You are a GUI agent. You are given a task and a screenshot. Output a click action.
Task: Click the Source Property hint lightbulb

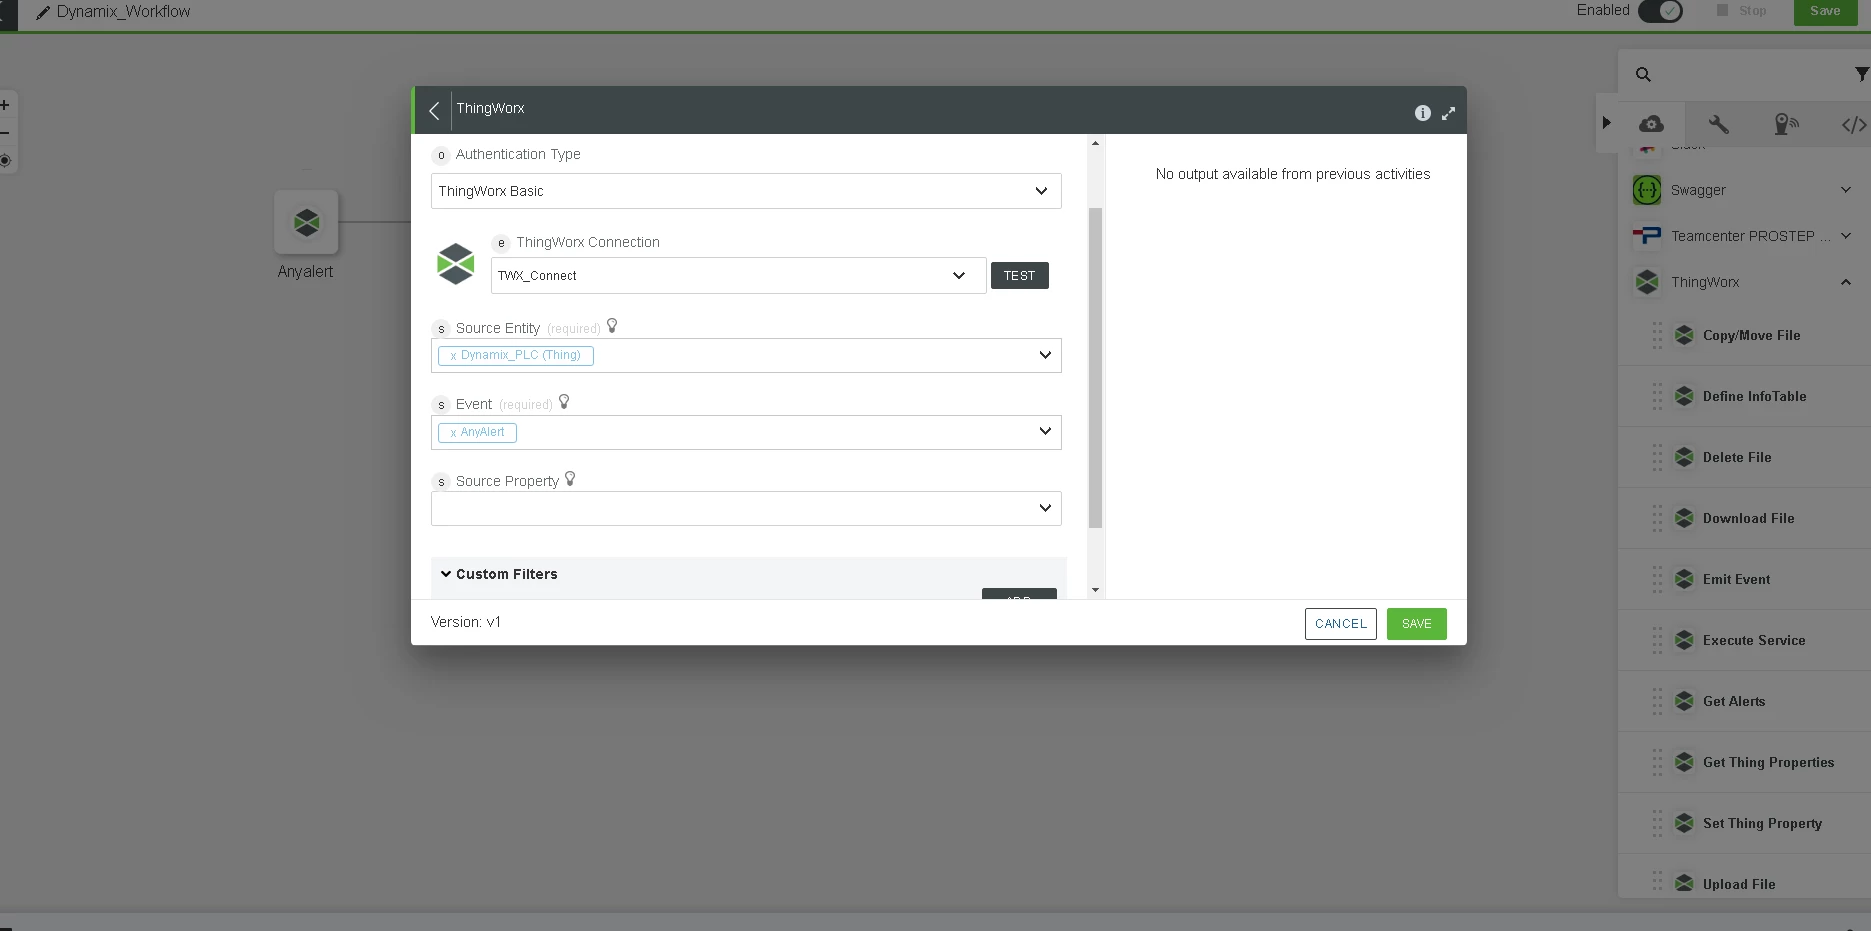point(570,479)
